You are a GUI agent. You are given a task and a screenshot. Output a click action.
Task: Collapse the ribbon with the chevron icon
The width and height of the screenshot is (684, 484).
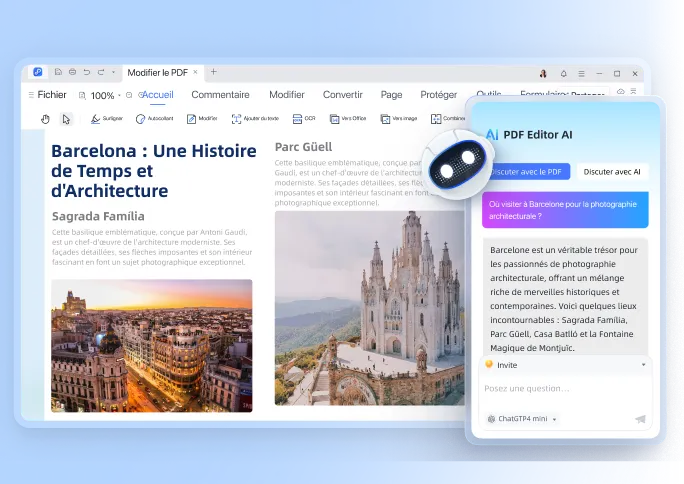(x=633, y=91)
